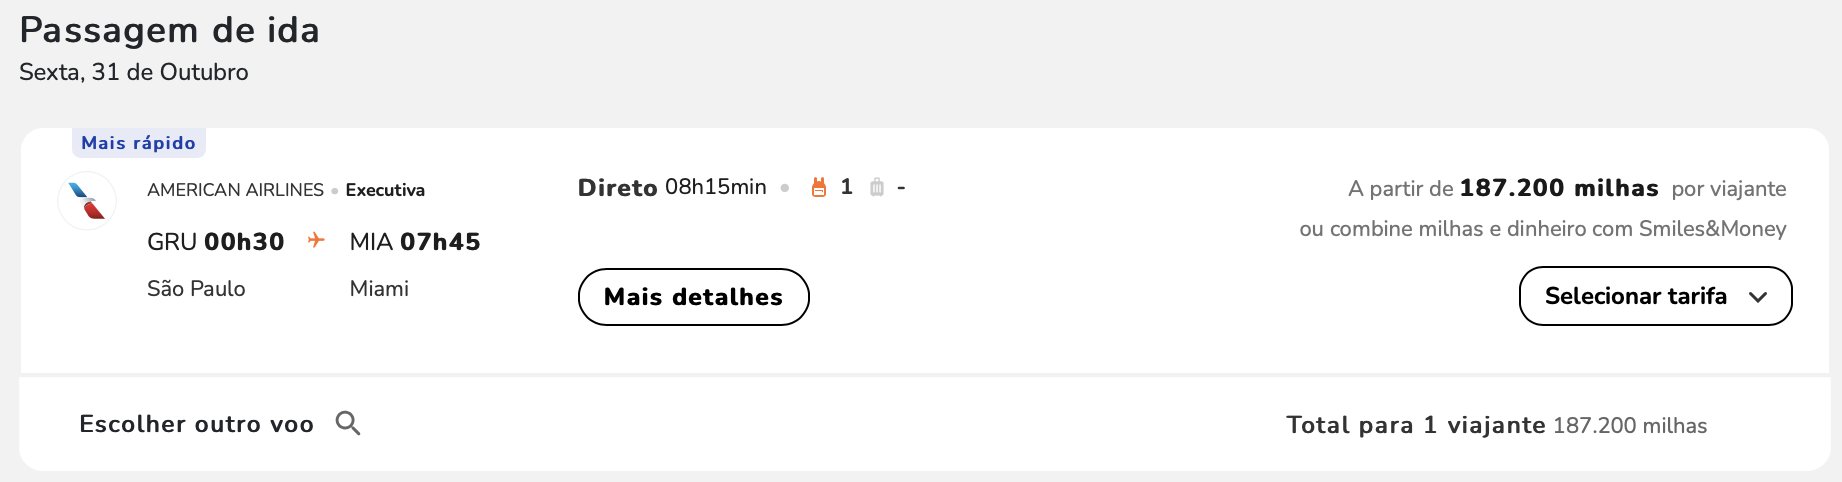Click the Smiles&Money combine text

point(1543,229)
